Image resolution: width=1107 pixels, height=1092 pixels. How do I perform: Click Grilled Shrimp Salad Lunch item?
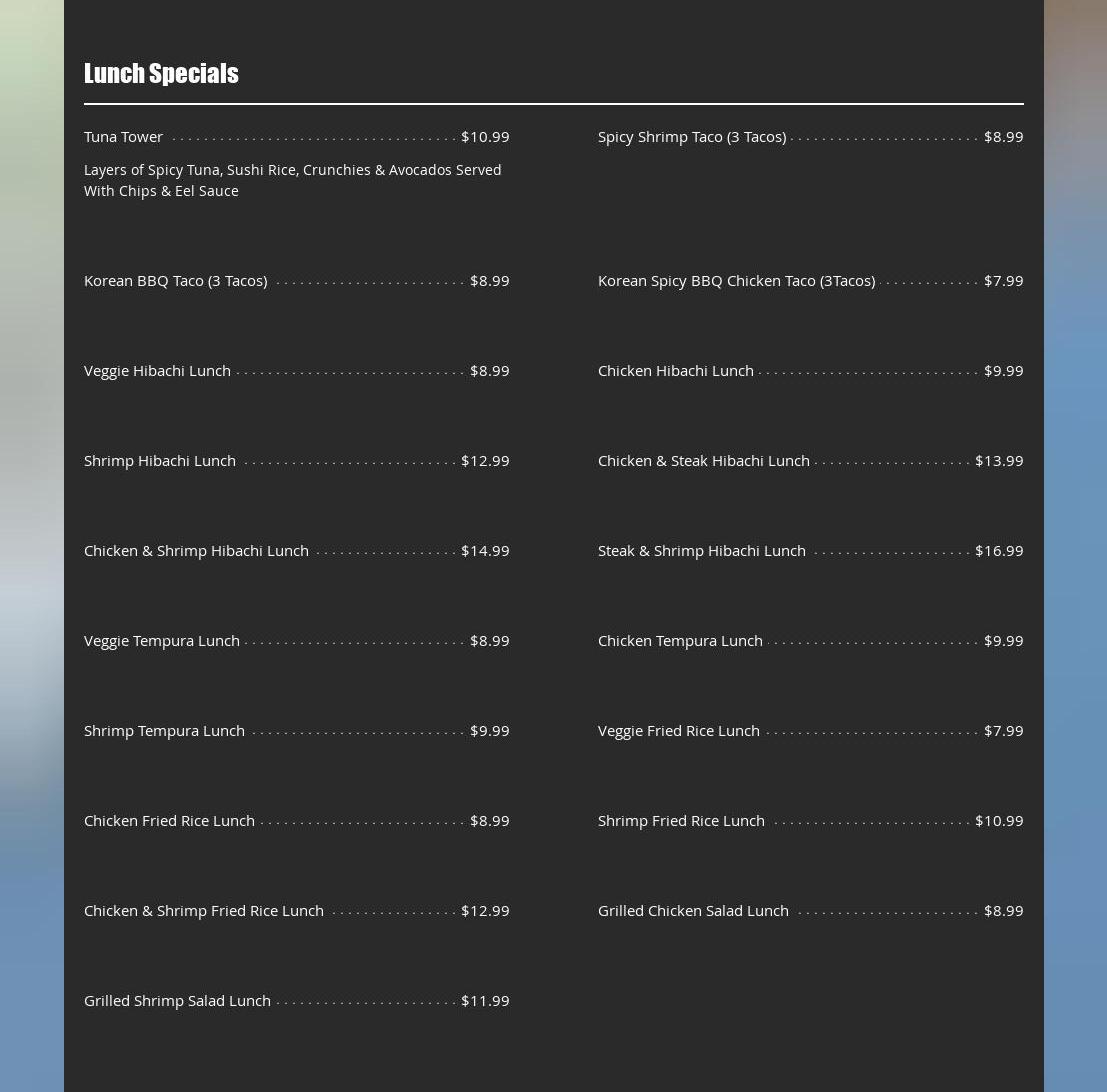point(177,1000)
